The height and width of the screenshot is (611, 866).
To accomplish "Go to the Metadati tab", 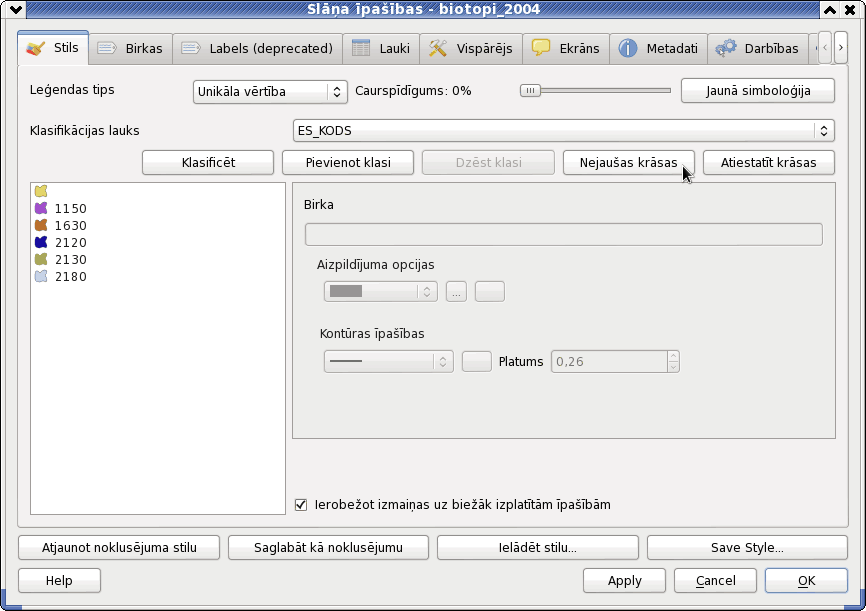I will pyautogui.click(x=658, y=49).
